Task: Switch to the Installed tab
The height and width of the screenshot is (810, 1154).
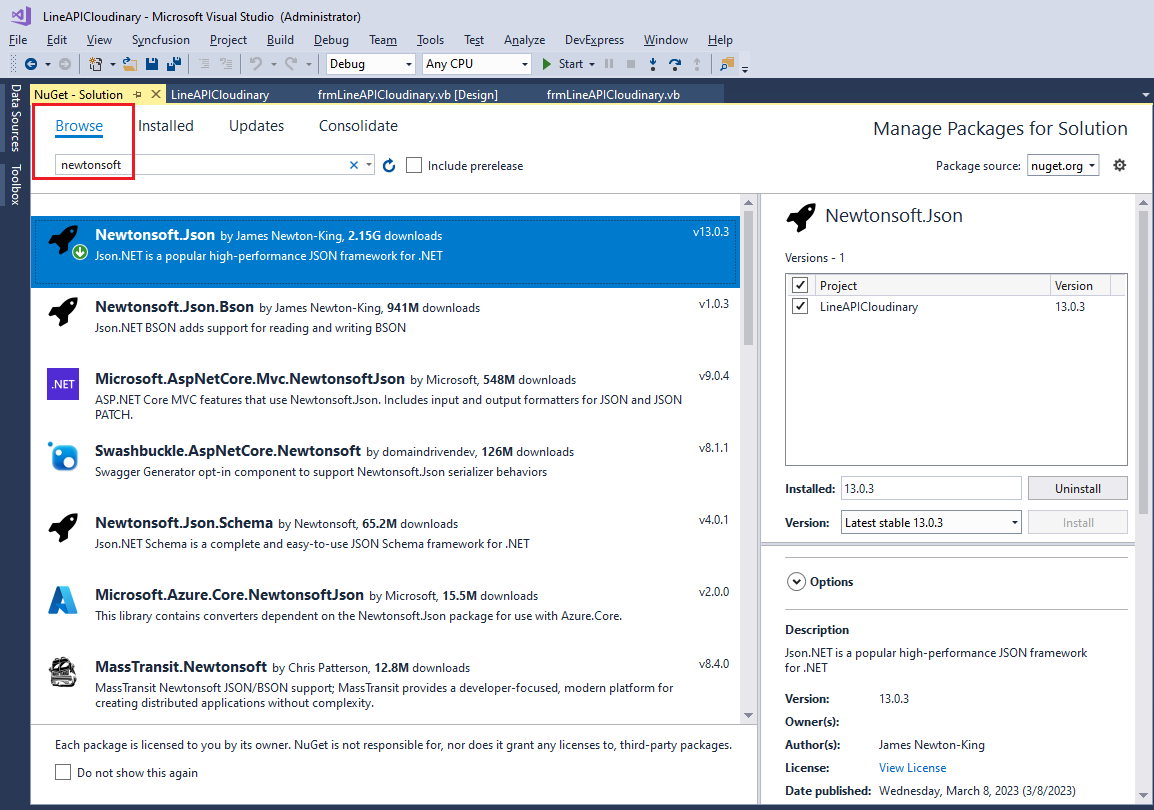Action: click(x=166, y=125)
